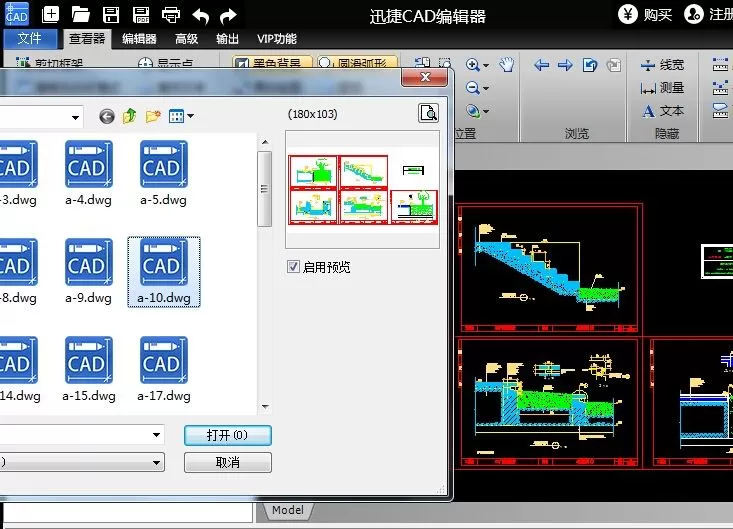The width and height of the screenshot is (733, 529).
Task: Create new folder in file dialog
Action: point(153,116)
